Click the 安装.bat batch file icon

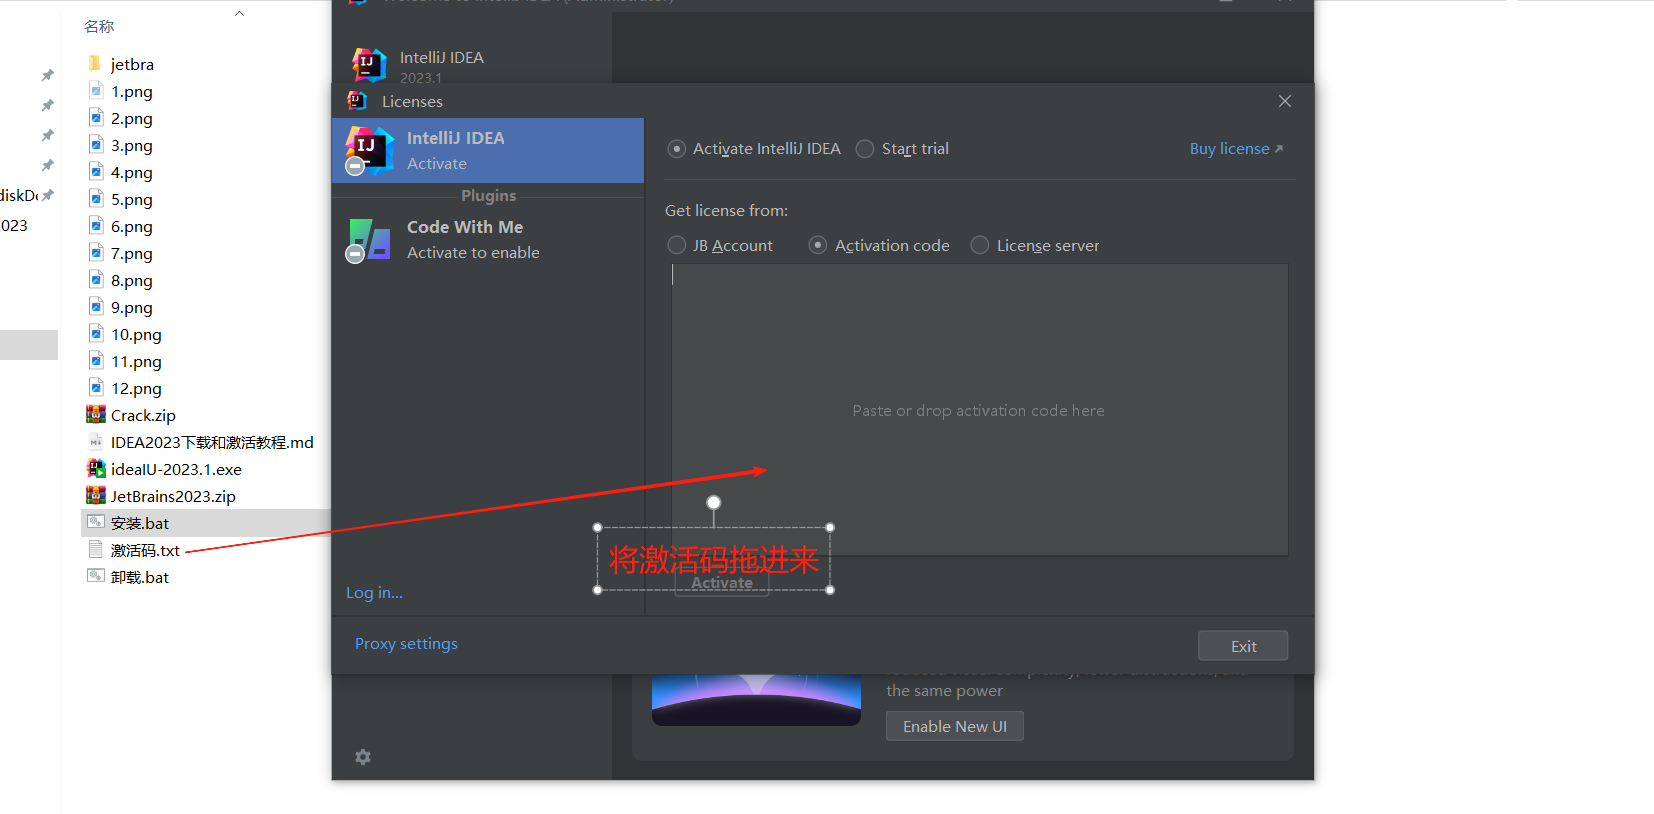pyautogui.click(x=96, y=522)
